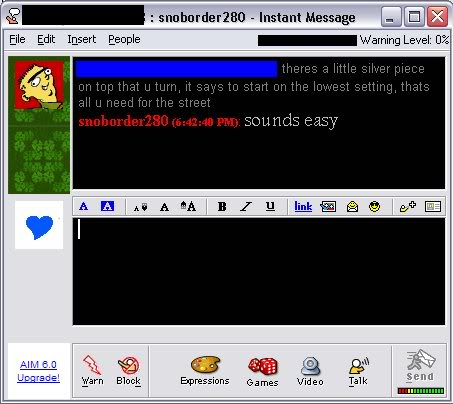Set the text foreground color

(x=84, y=206)
